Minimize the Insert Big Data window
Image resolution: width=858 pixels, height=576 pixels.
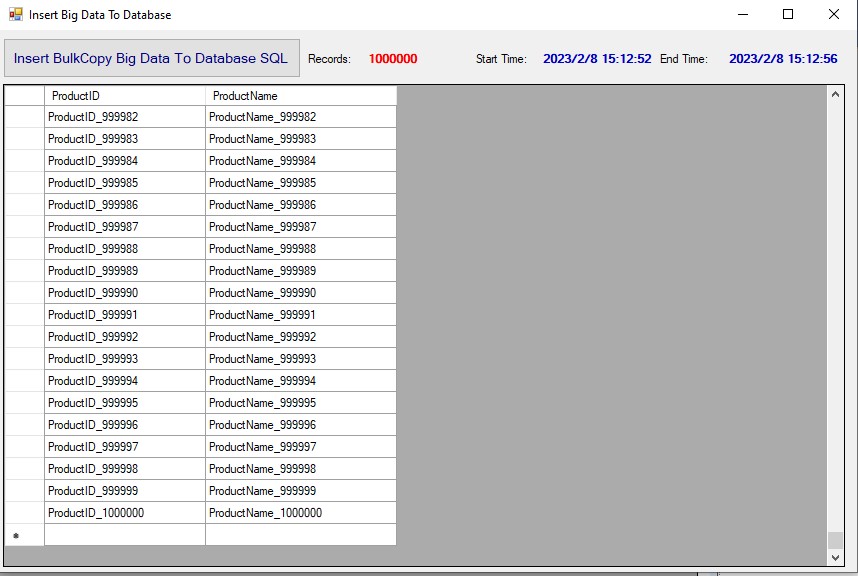pyautogui.click(x=743, y=14)
